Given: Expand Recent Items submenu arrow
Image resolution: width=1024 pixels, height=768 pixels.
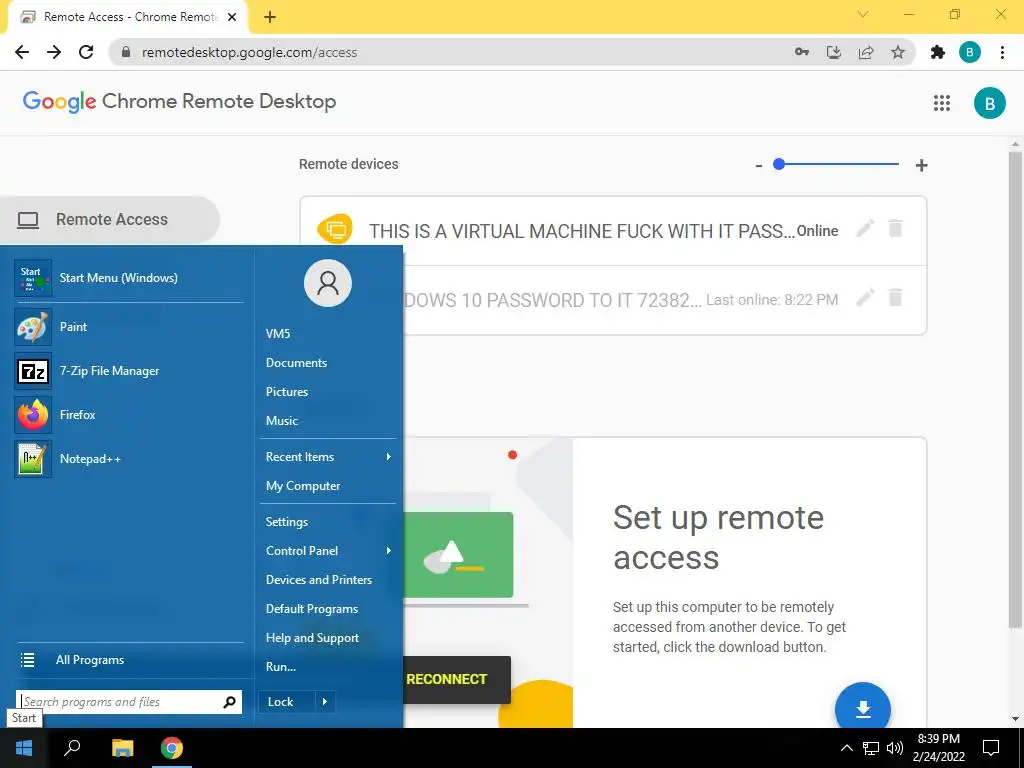Looking at the screenshot, I should [389, 456].
